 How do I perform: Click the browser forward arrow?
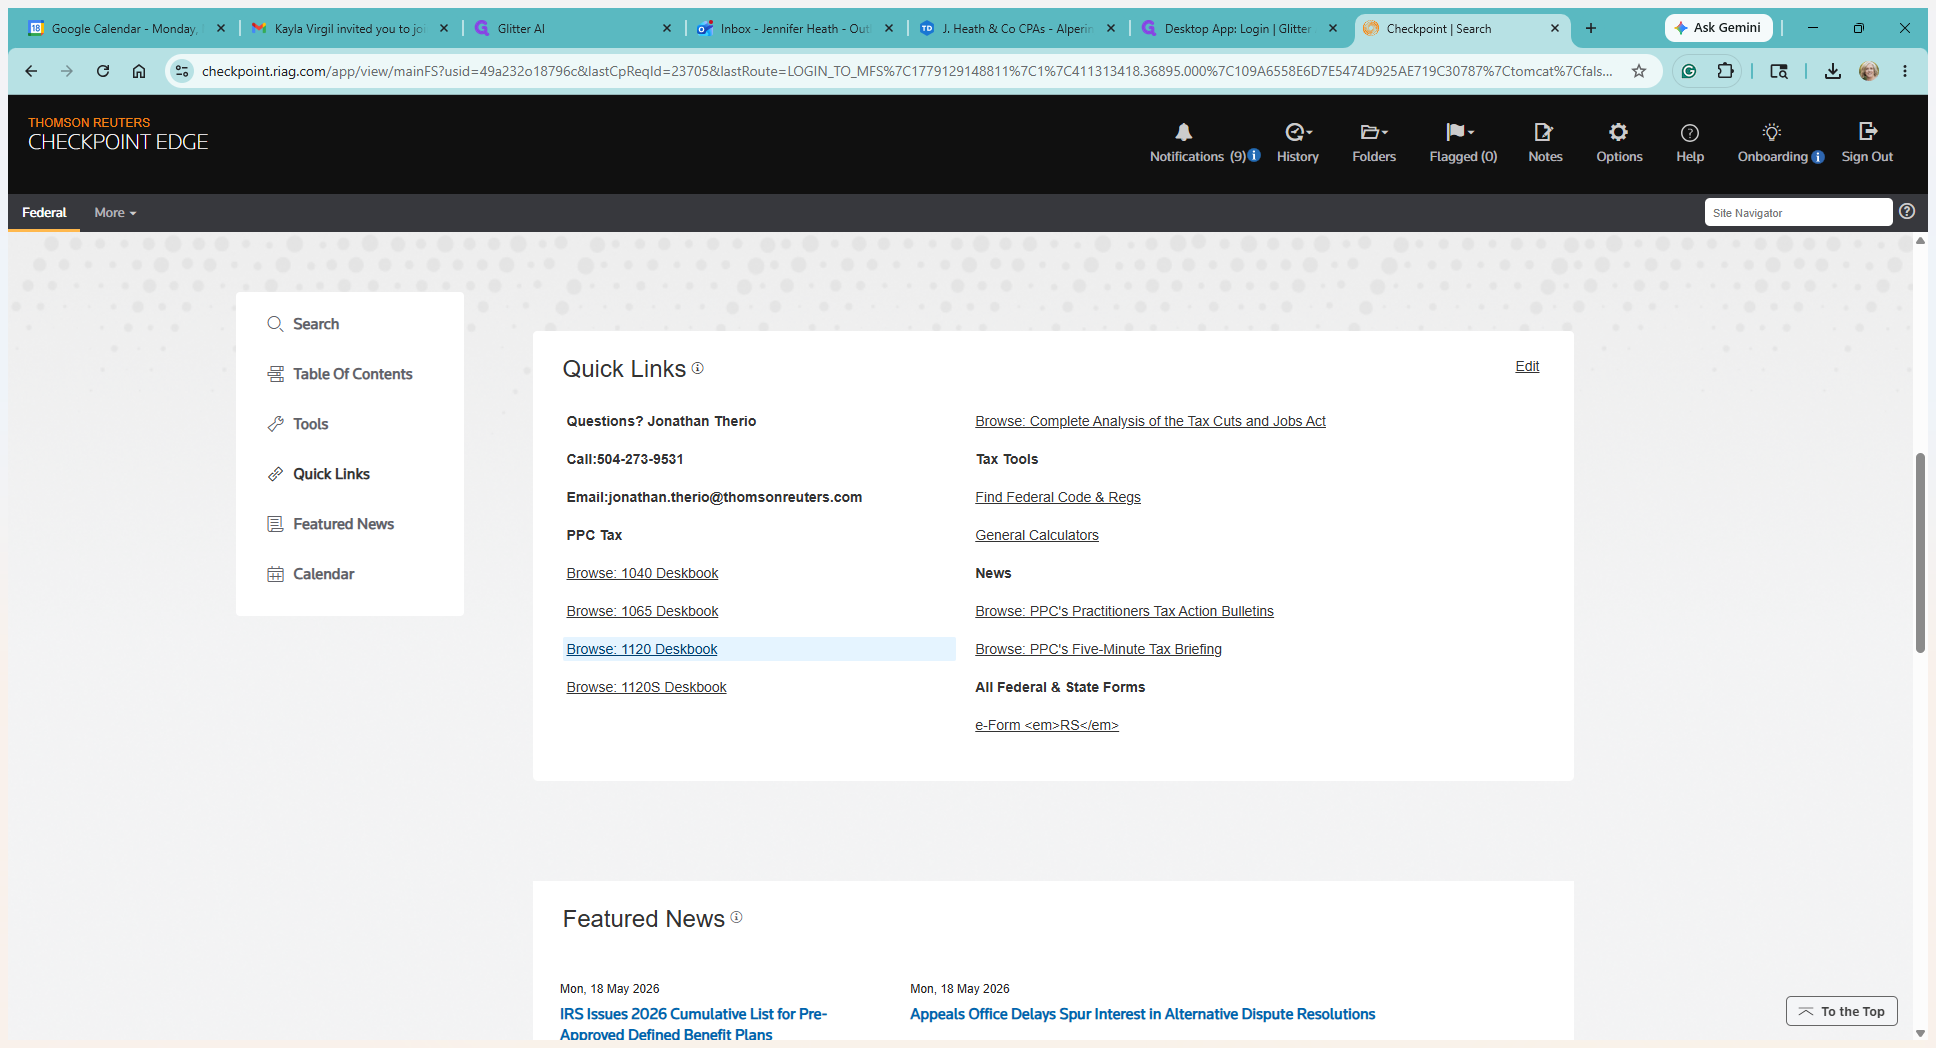pos(67,71)
